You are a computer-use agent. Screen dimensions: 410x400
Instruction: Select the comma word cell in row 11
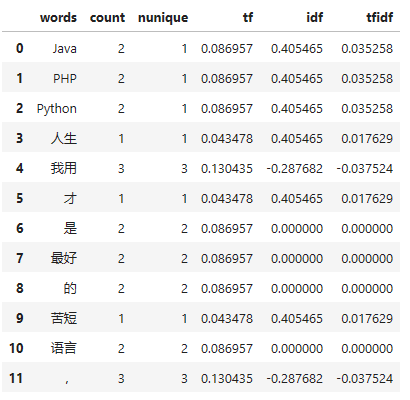pos(67,381)
